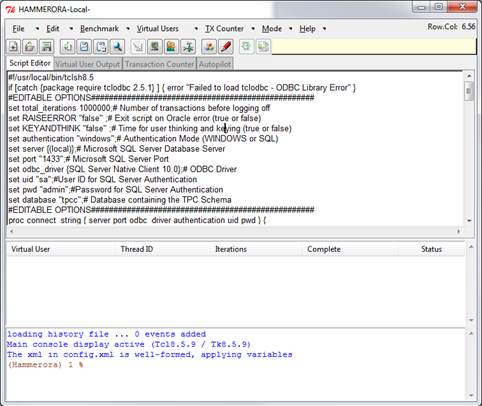Click the computer monitor toolbar icon
This screenshot has width=482, height=406.
pos(154,46)
